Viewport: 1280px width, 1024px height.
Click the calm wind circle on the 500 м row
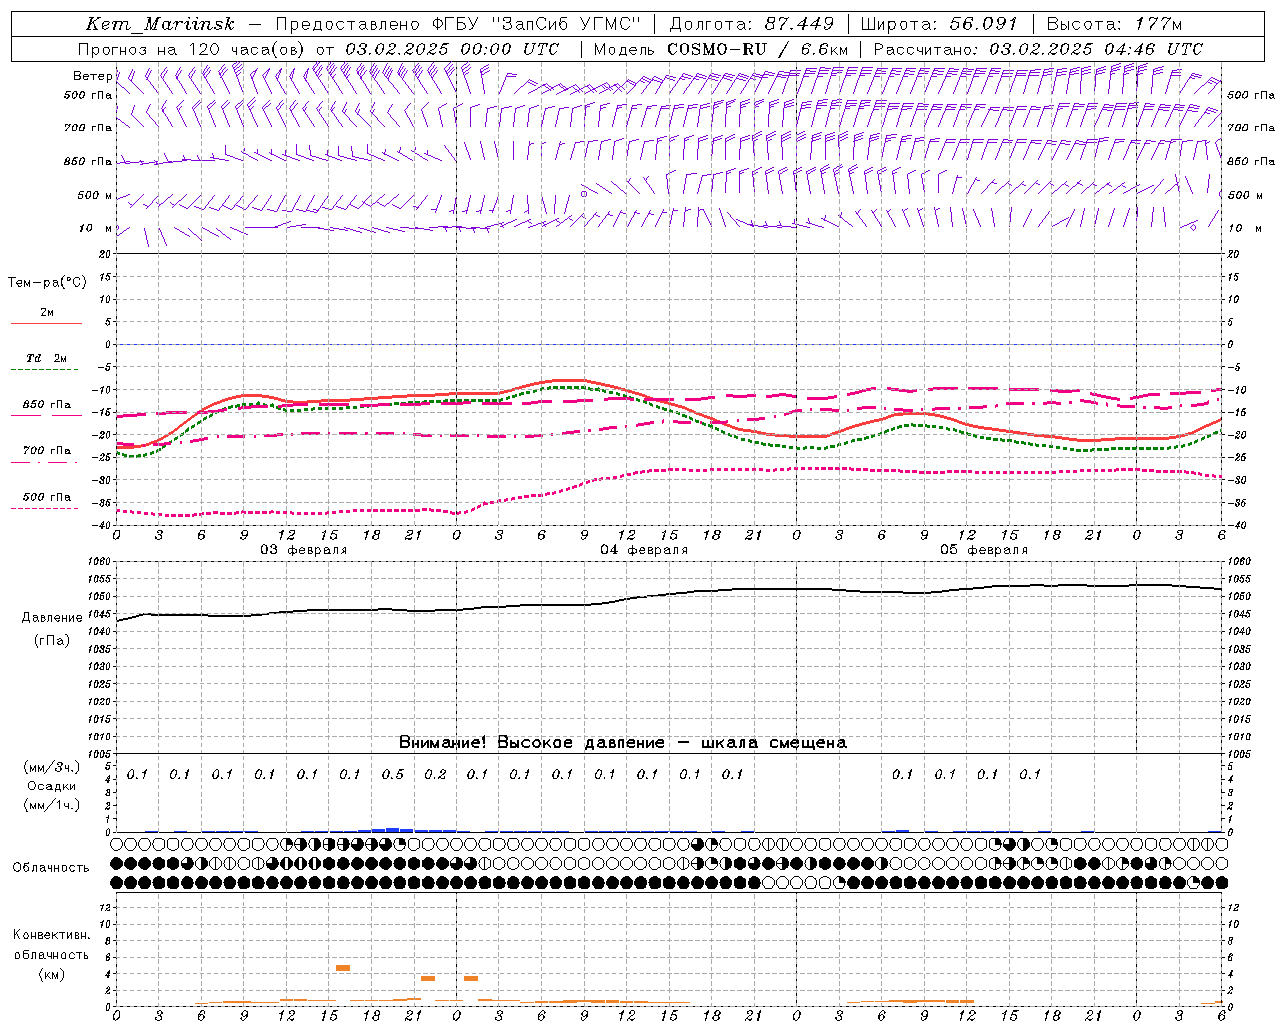[x=584, y=194]
